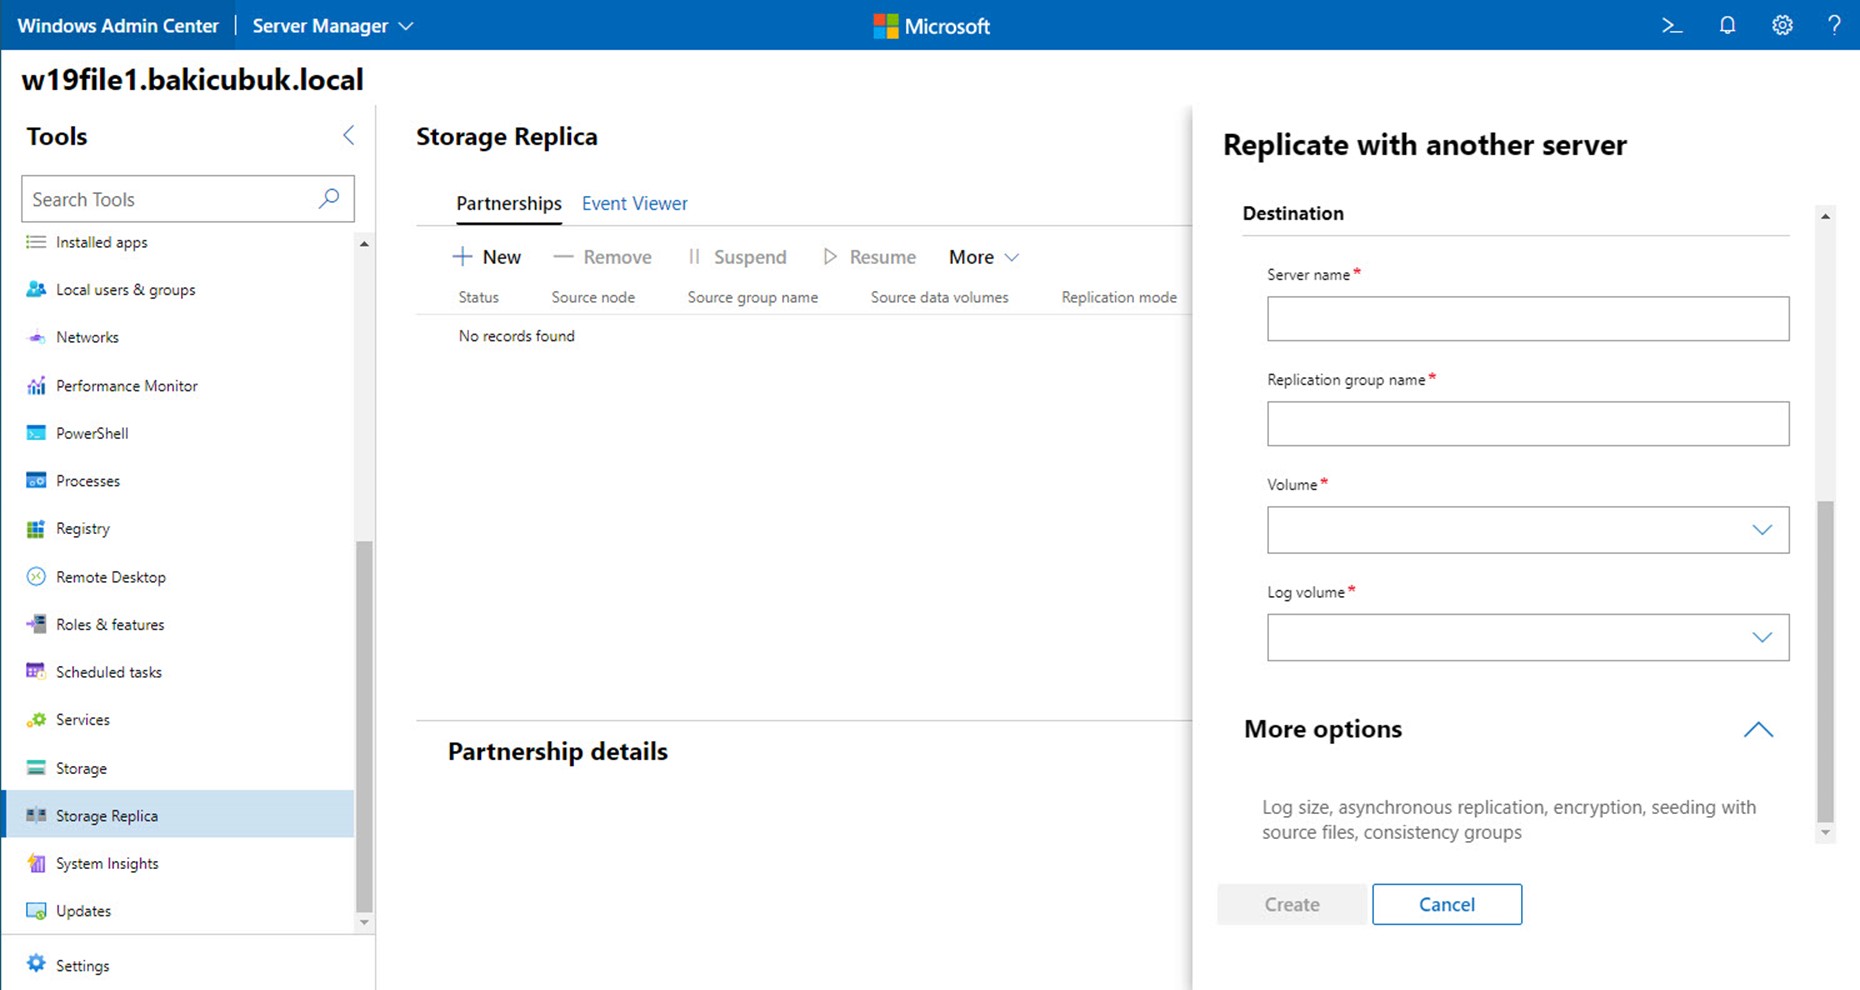Collapse More options chevron
1860x990 pixels.
point(1758,730)
